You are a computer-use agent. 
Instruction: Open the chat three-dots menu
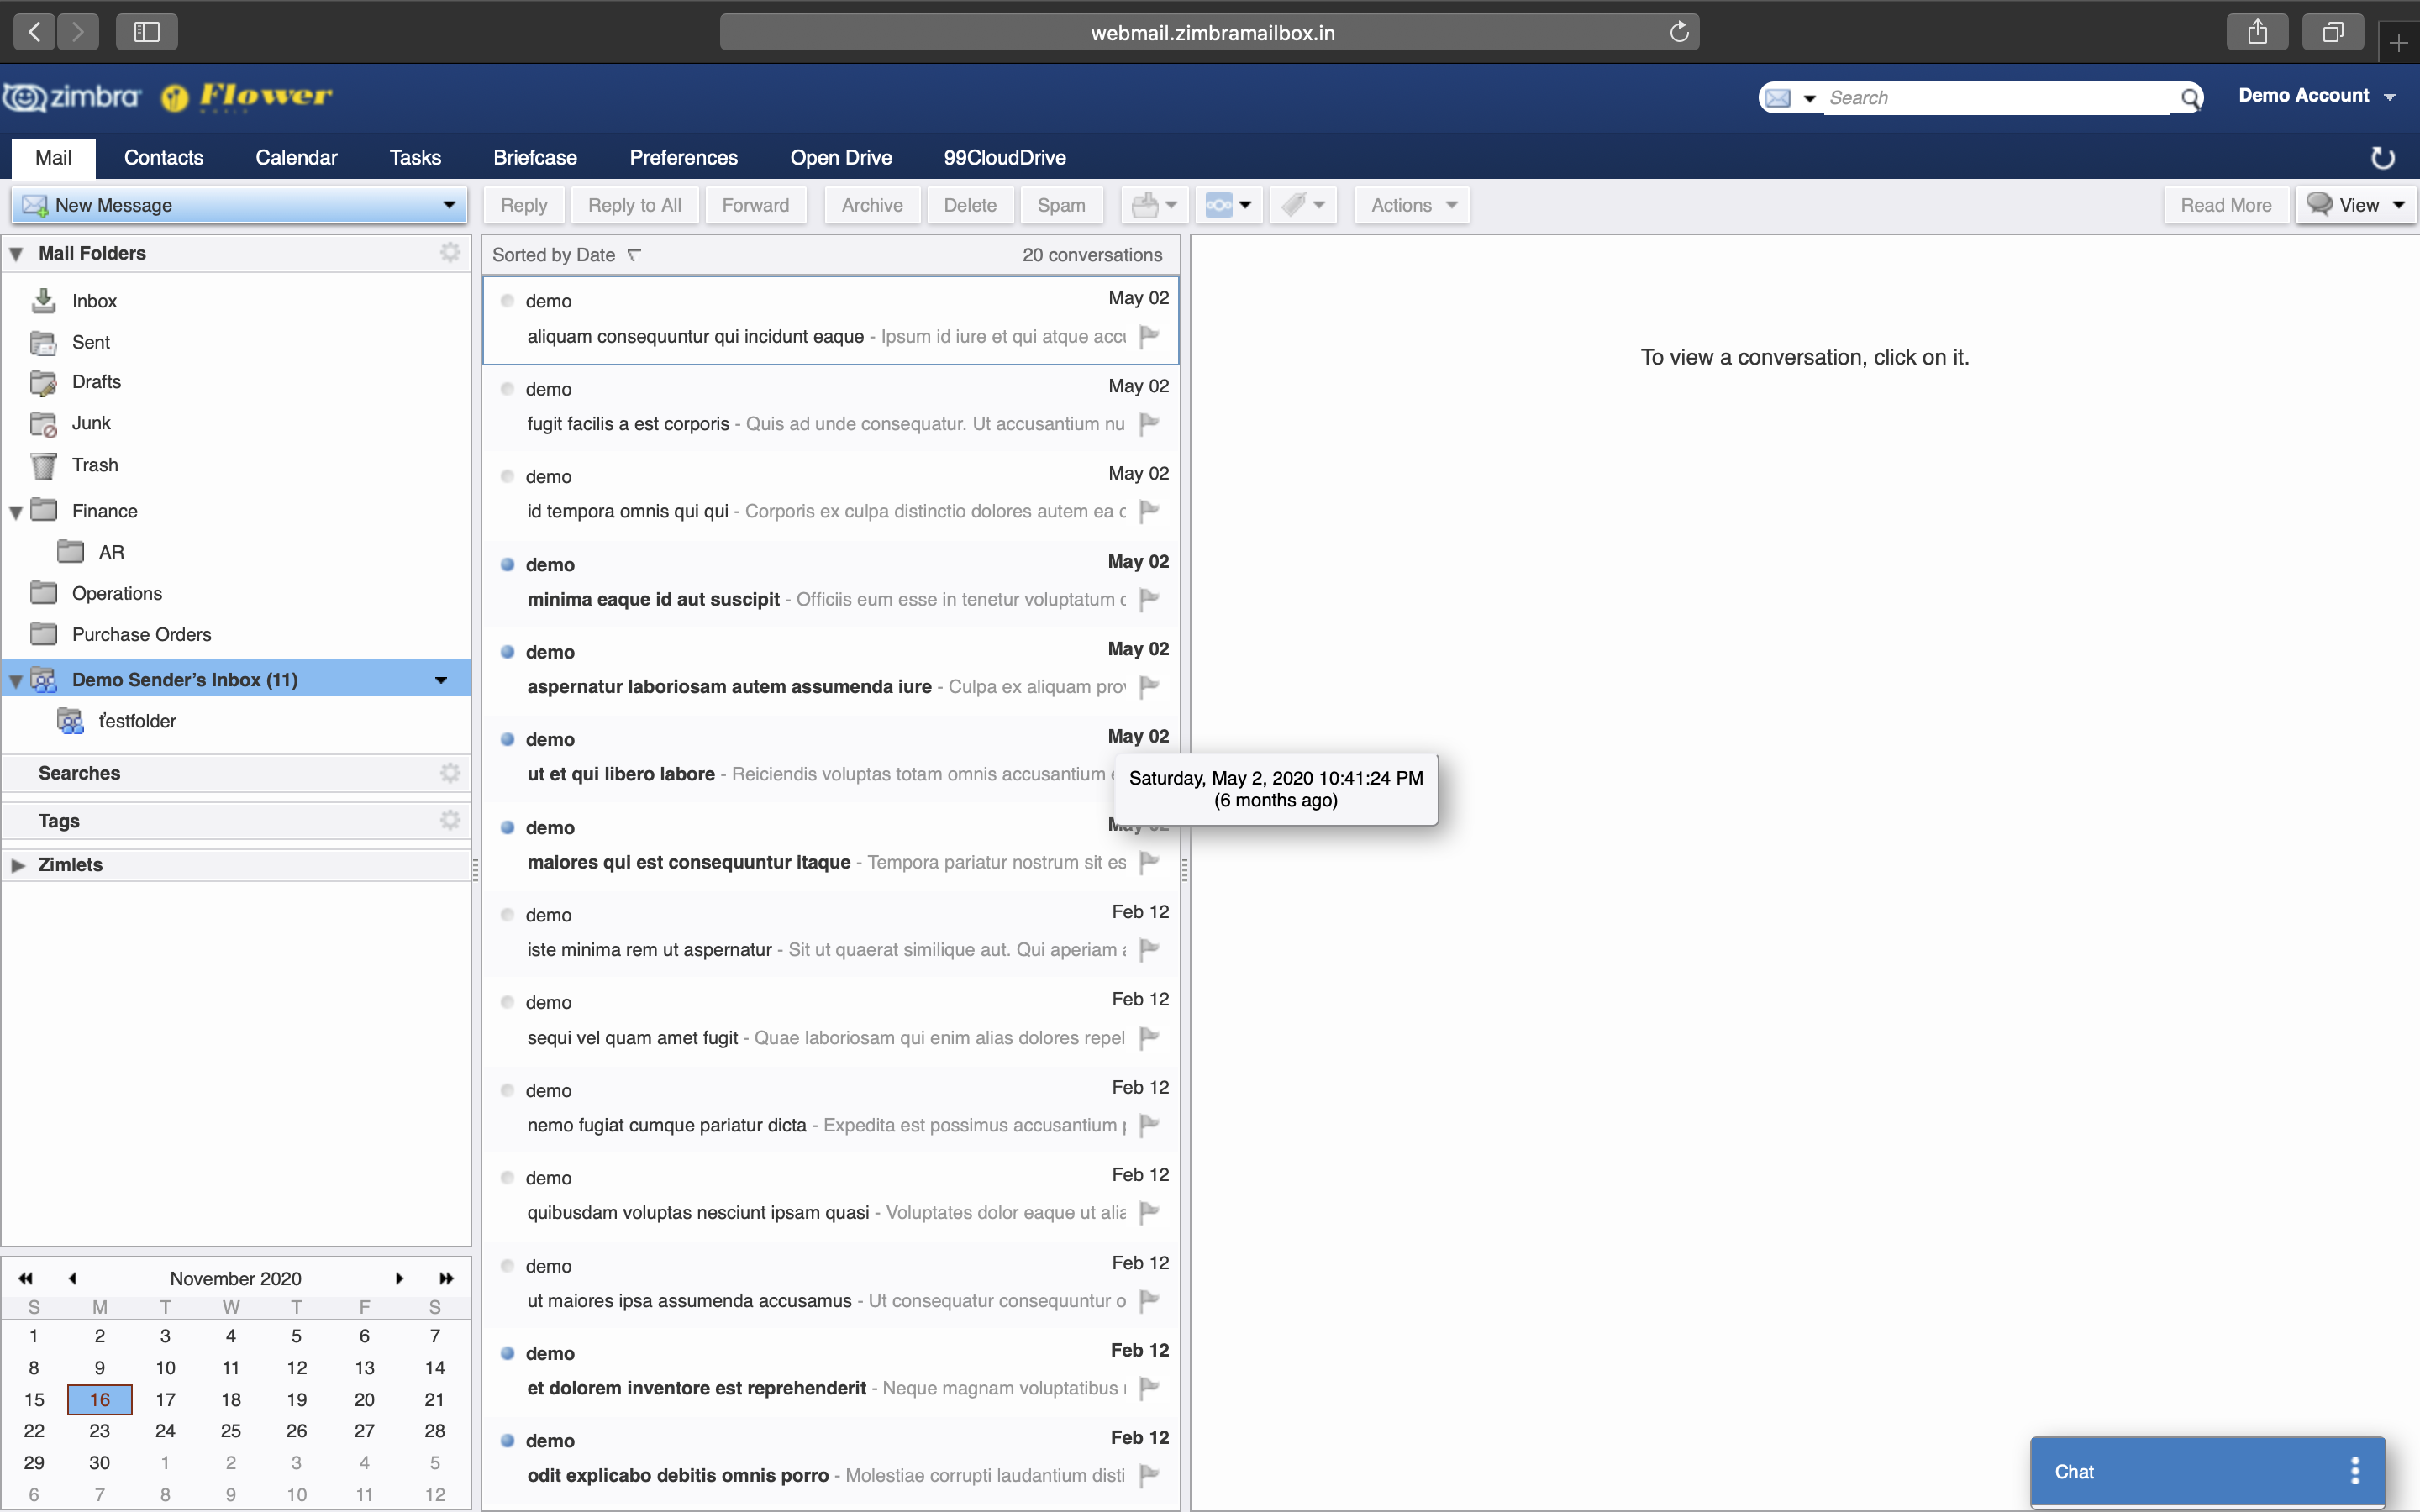2355,1471
